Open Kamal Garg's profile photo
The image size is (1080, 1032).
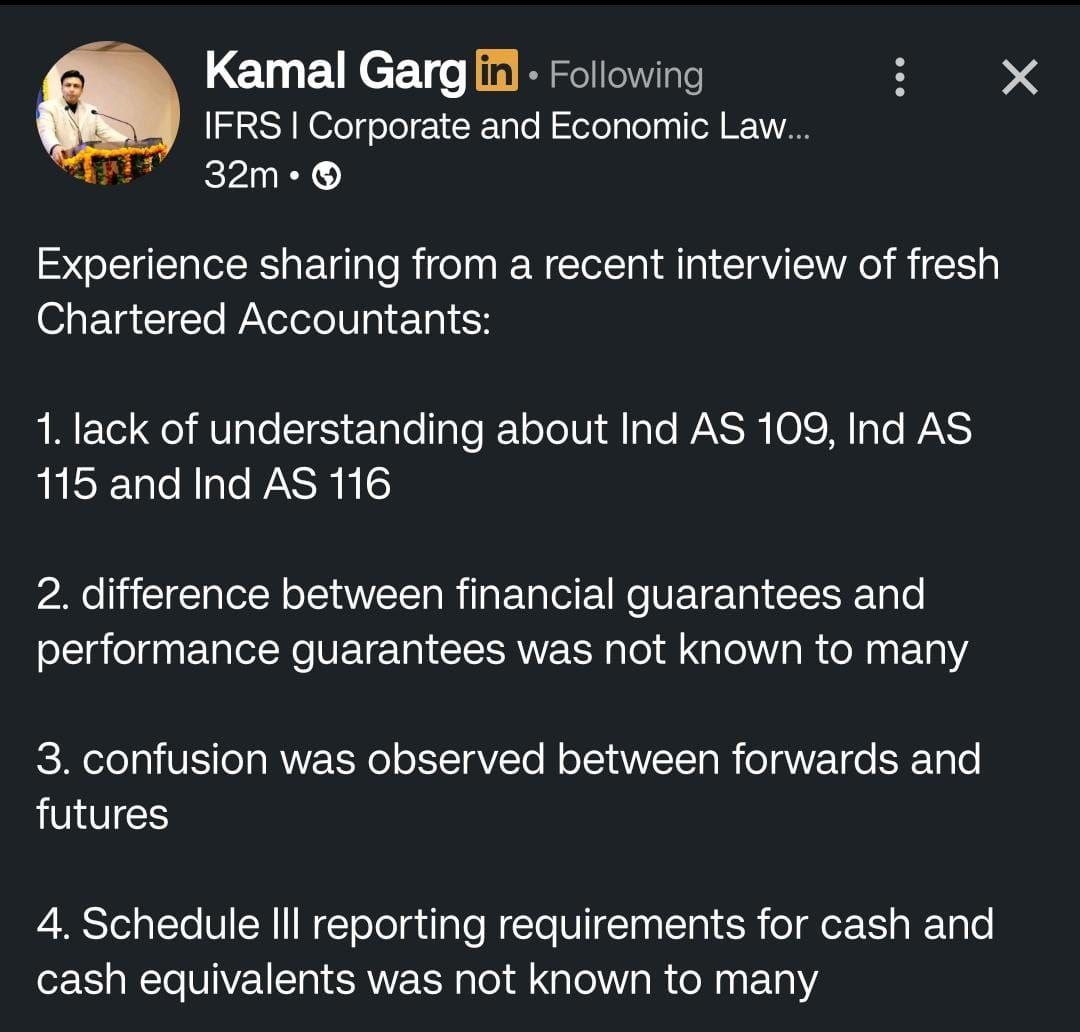coord(108,113)
